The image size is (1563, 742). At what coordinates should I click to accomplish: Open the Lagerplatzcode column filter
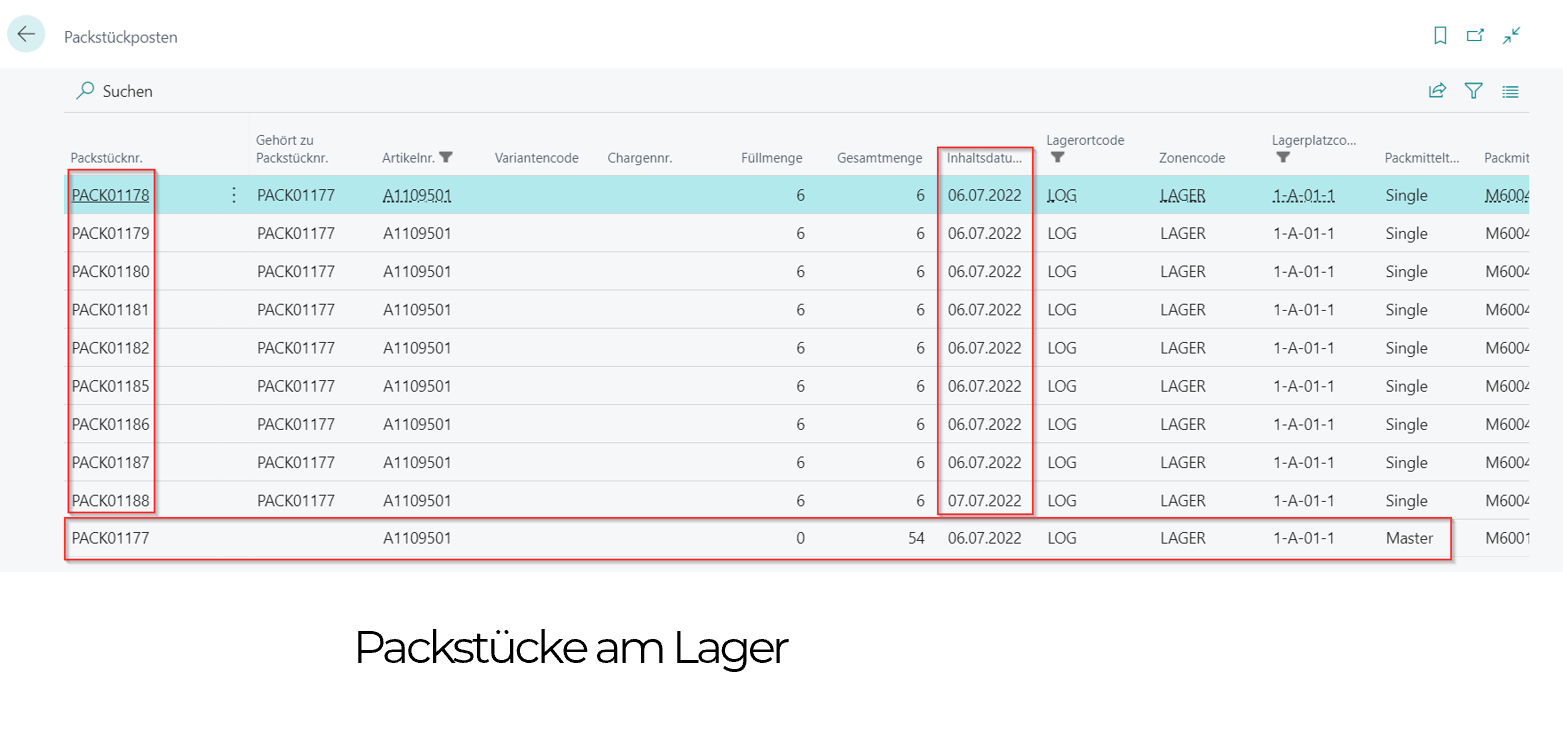click(1283, 158)
